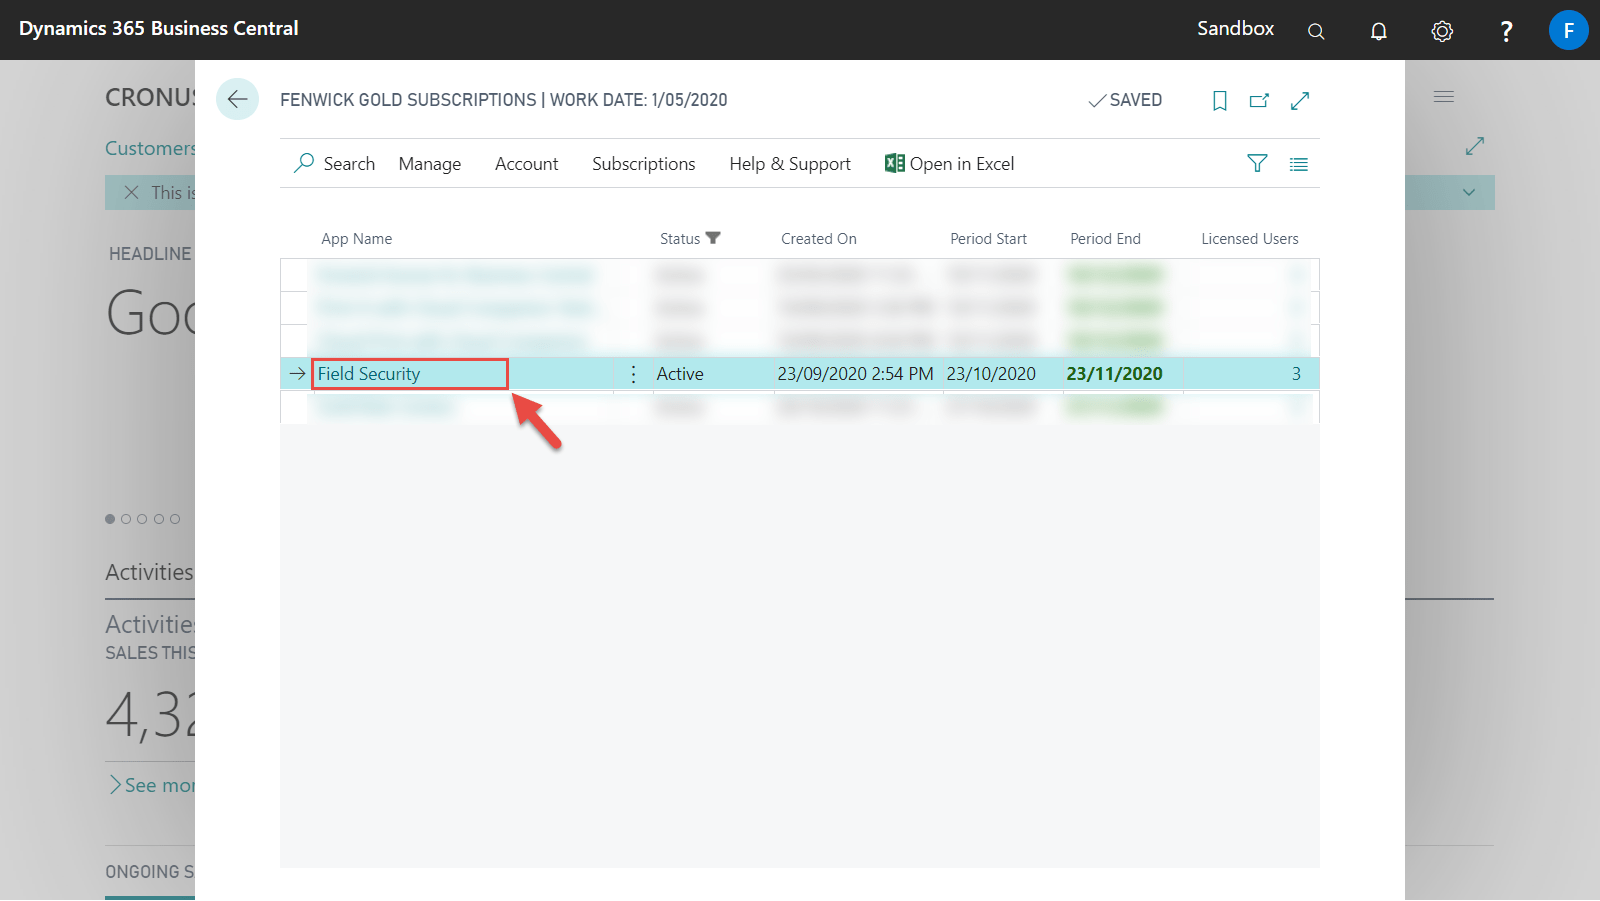Click the Licensed Users column header
Screen dimensions: 1600x901
coord(1249,239)
